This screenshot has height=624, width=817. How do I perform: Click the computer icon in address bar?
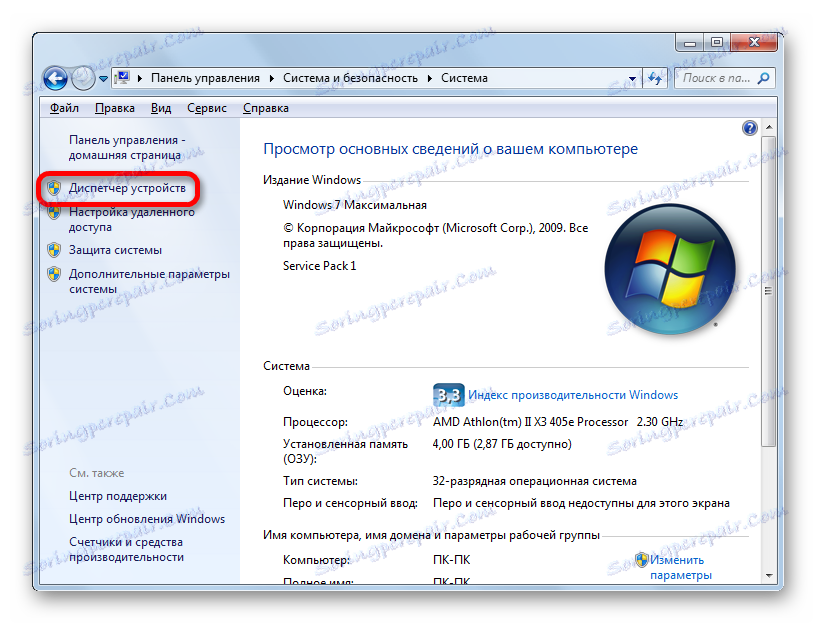(x=122, y=78)
